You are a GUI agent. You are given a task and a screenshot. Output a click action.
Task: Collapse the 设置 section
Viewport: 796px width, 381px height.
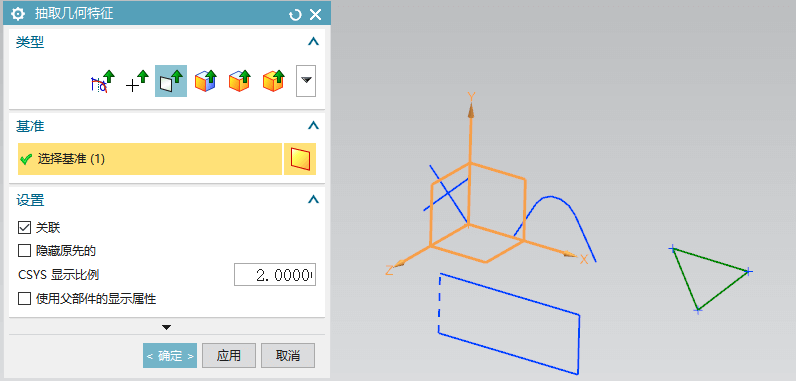[x=314, y=200]
